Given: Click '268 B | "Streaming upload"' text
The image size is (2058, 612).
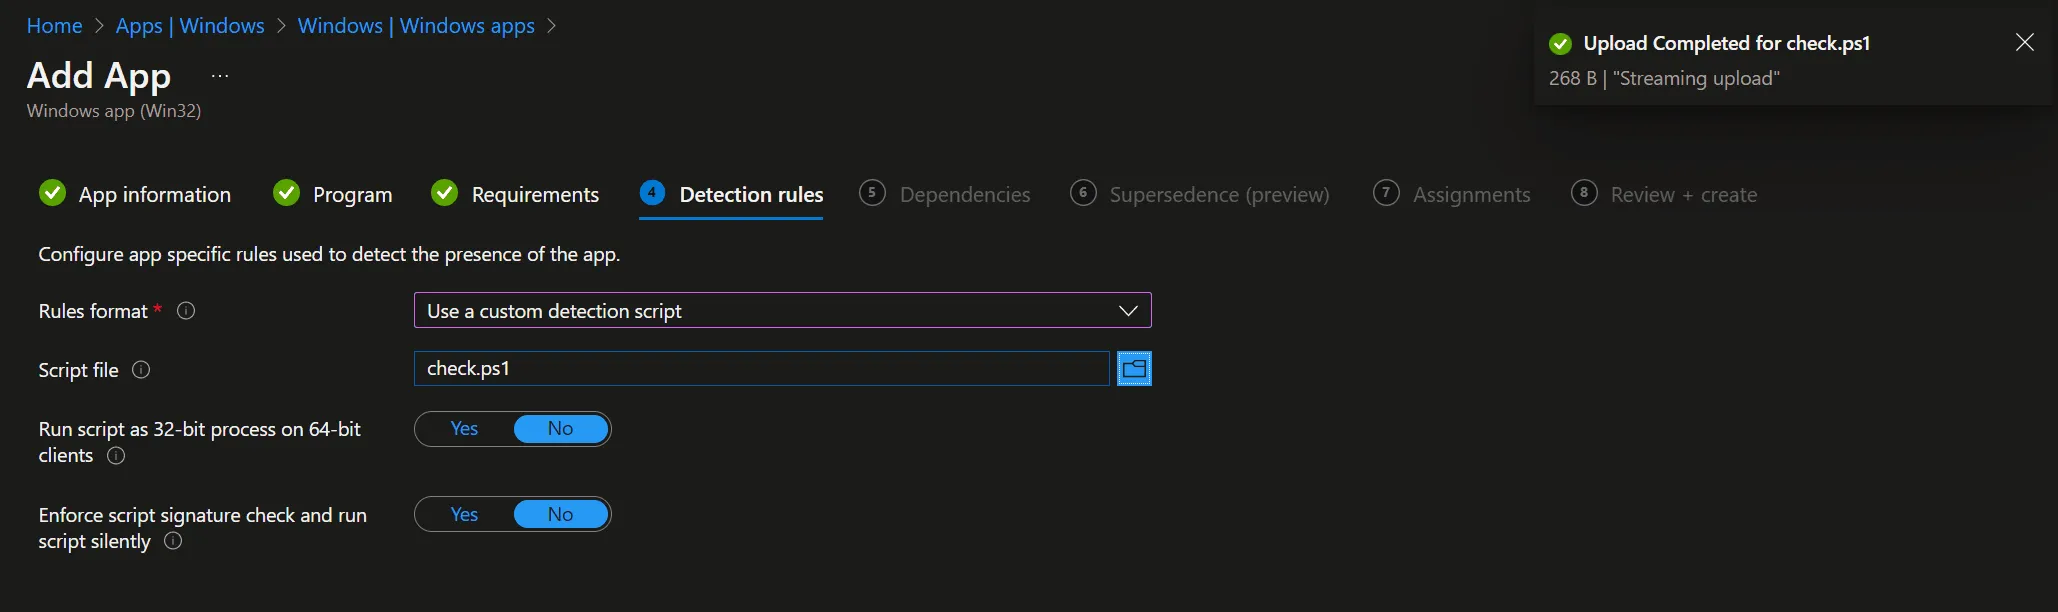Looking at the screenshot, I should pos(1664,79).
